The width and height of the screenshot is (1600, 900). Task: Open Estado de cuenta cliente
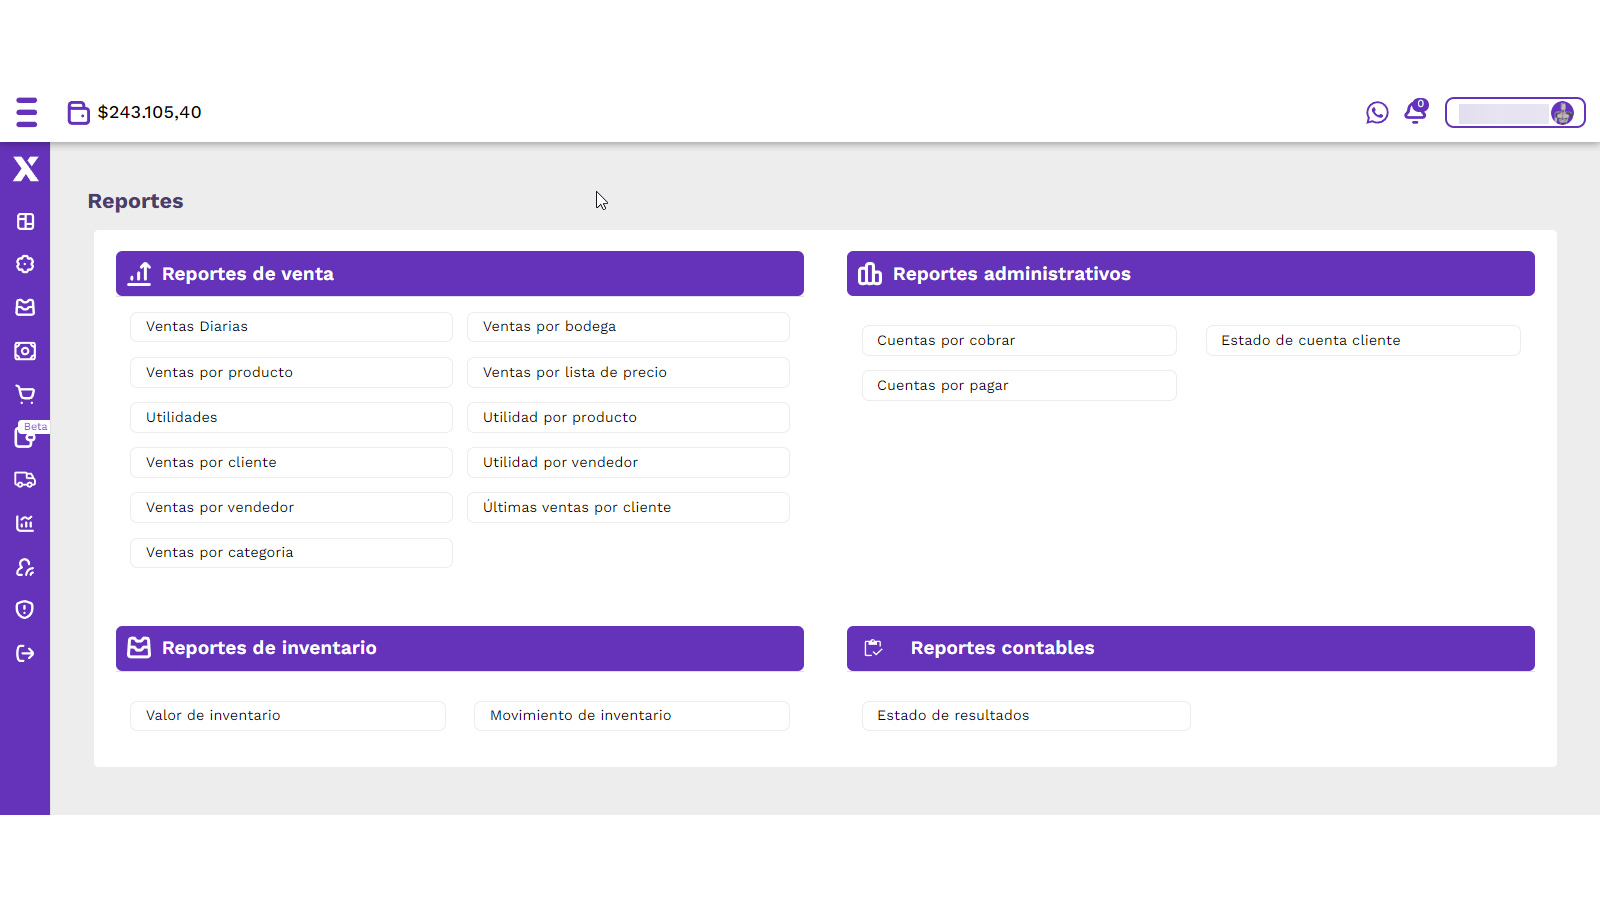(x=1363, y=340)
